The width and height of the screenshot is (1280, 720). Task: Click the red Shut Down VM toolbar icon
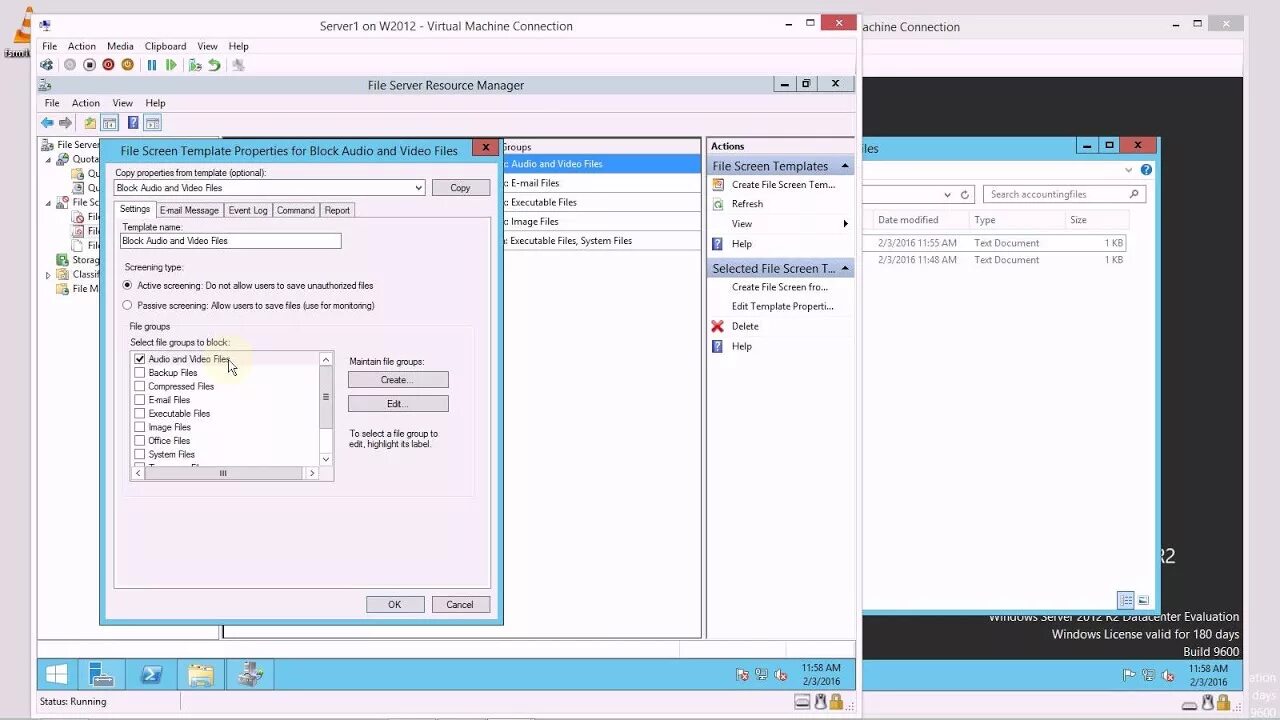[108, 65]
